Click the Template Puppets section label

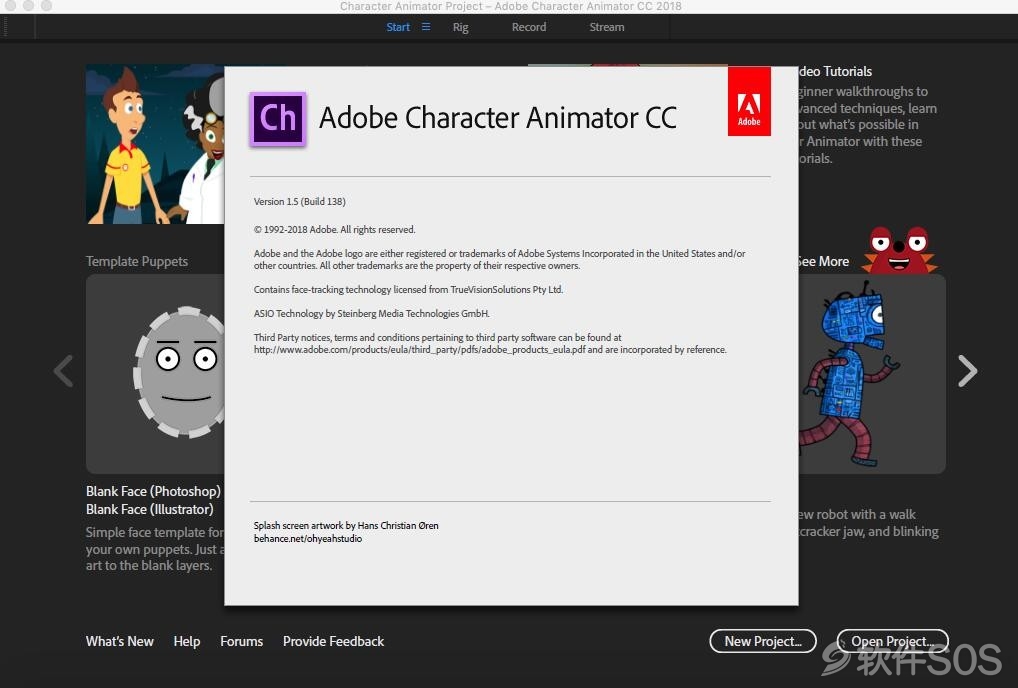pos(137,261)
